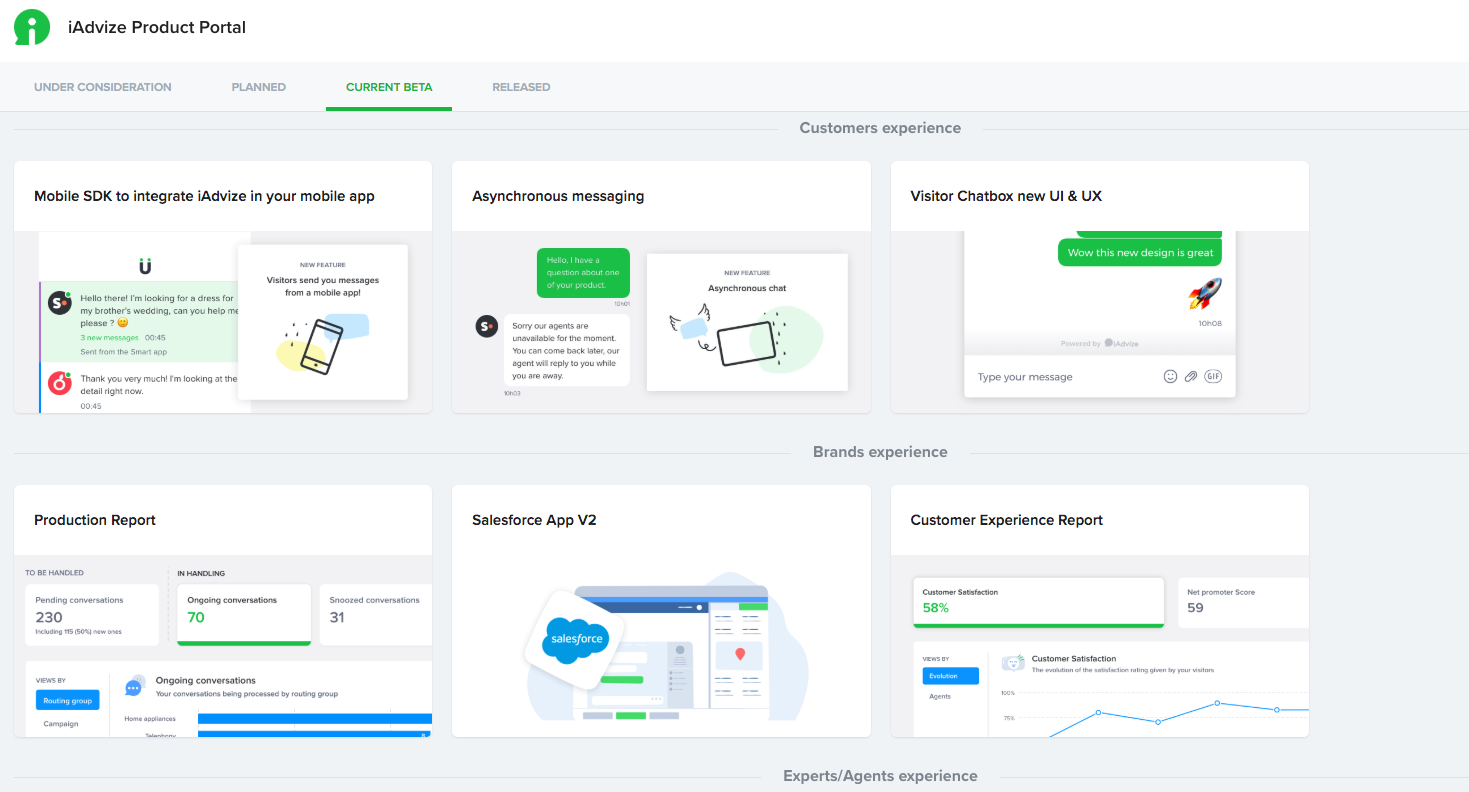Select the Evolution view option

(950, 675)
